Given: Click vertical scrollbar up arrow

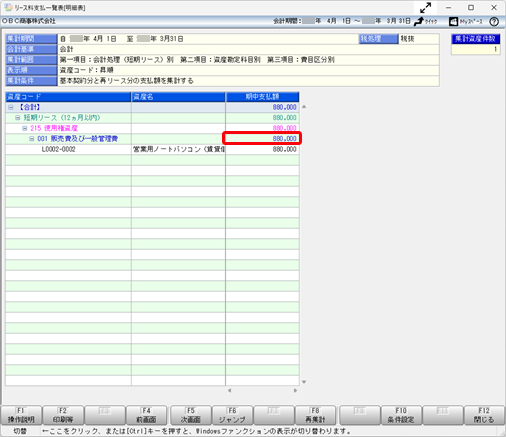Looking at the screenshot, I should point(304,107).
